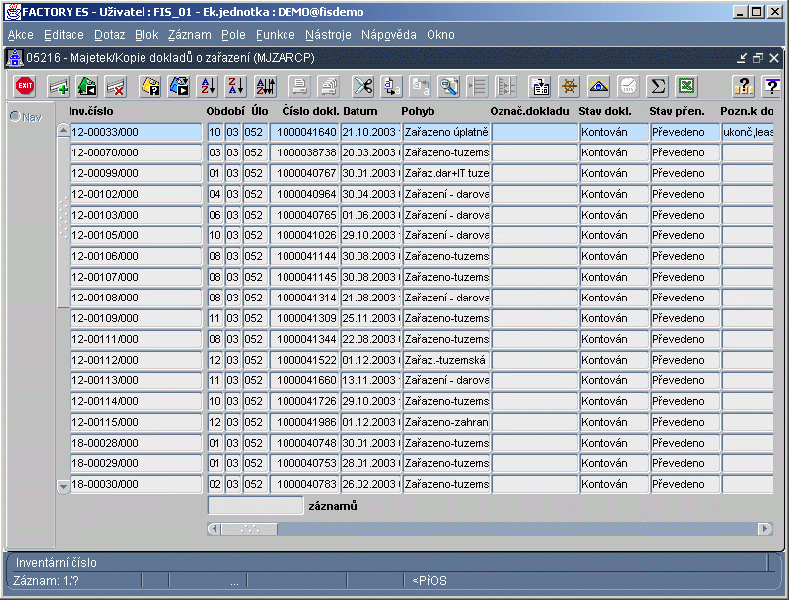
Task: Click the horizontal scrollbar thumb
Action: (250, 529)
